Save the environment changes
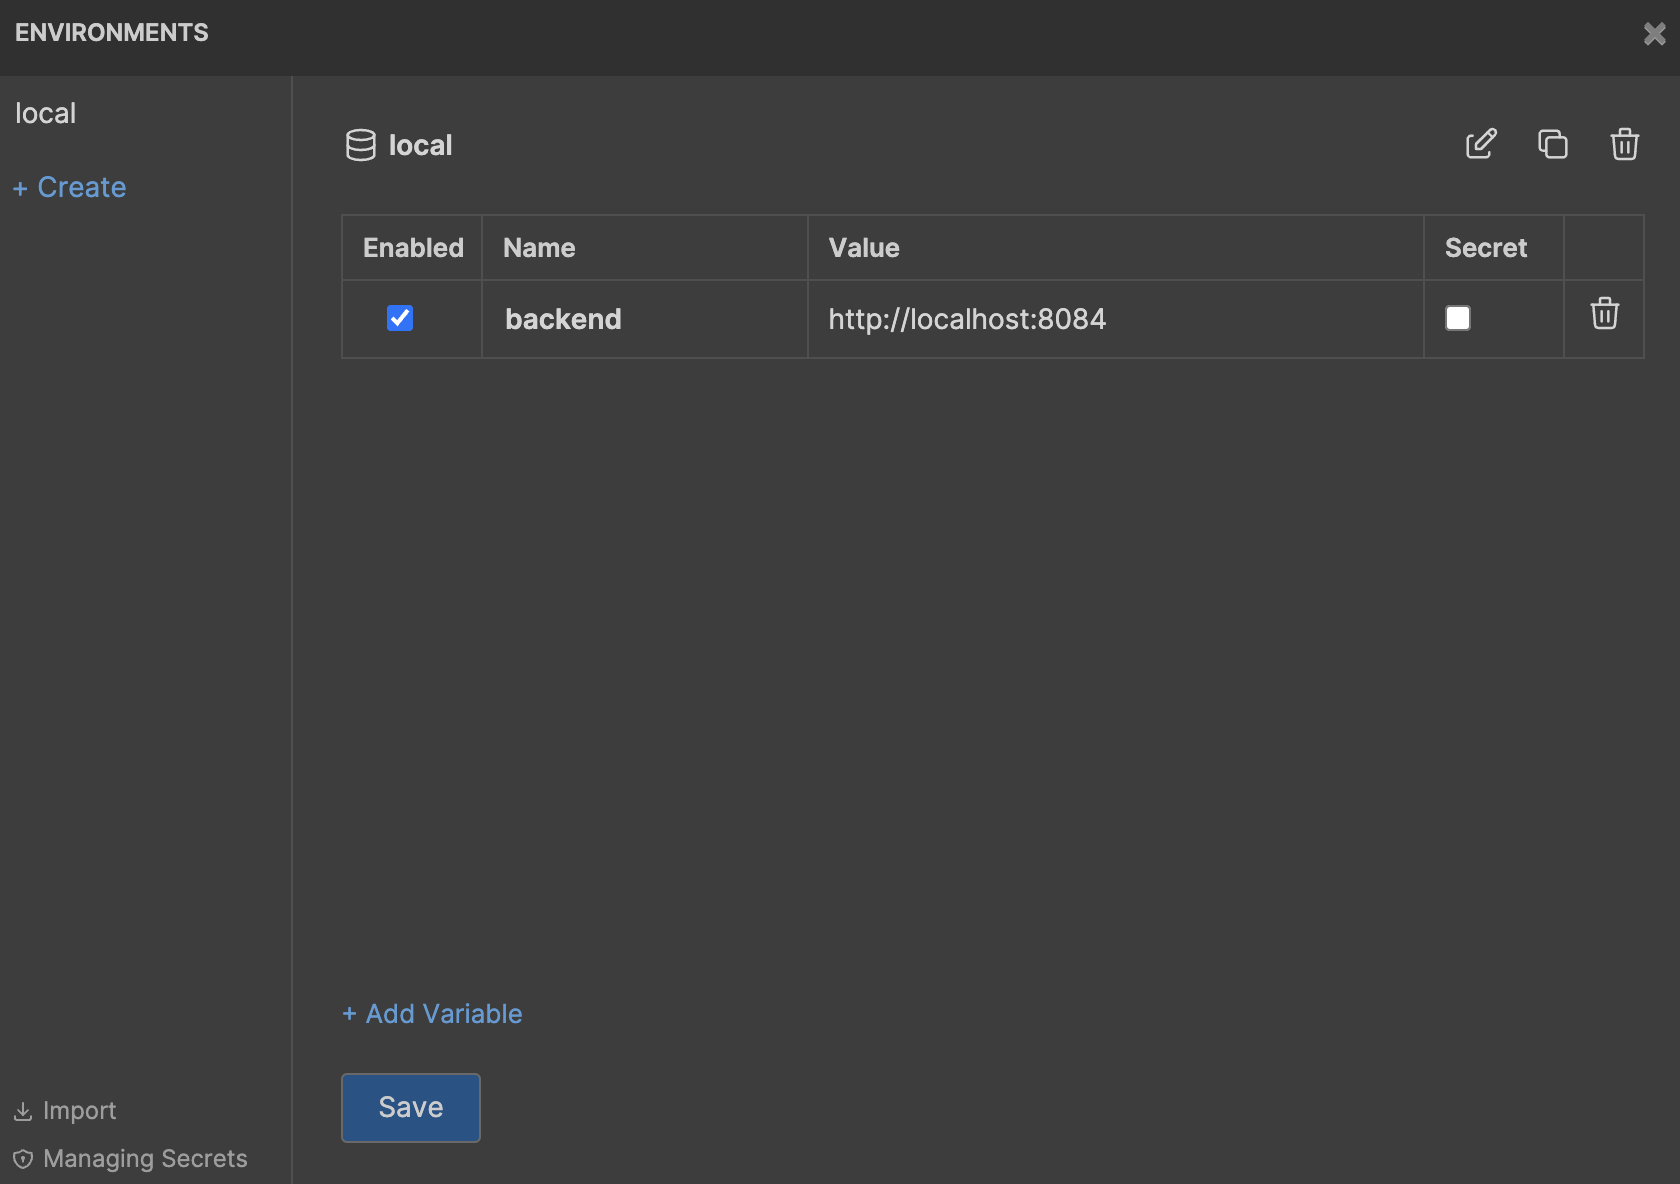Screen dimensions: 1680x1184 tap(410, 1107)
